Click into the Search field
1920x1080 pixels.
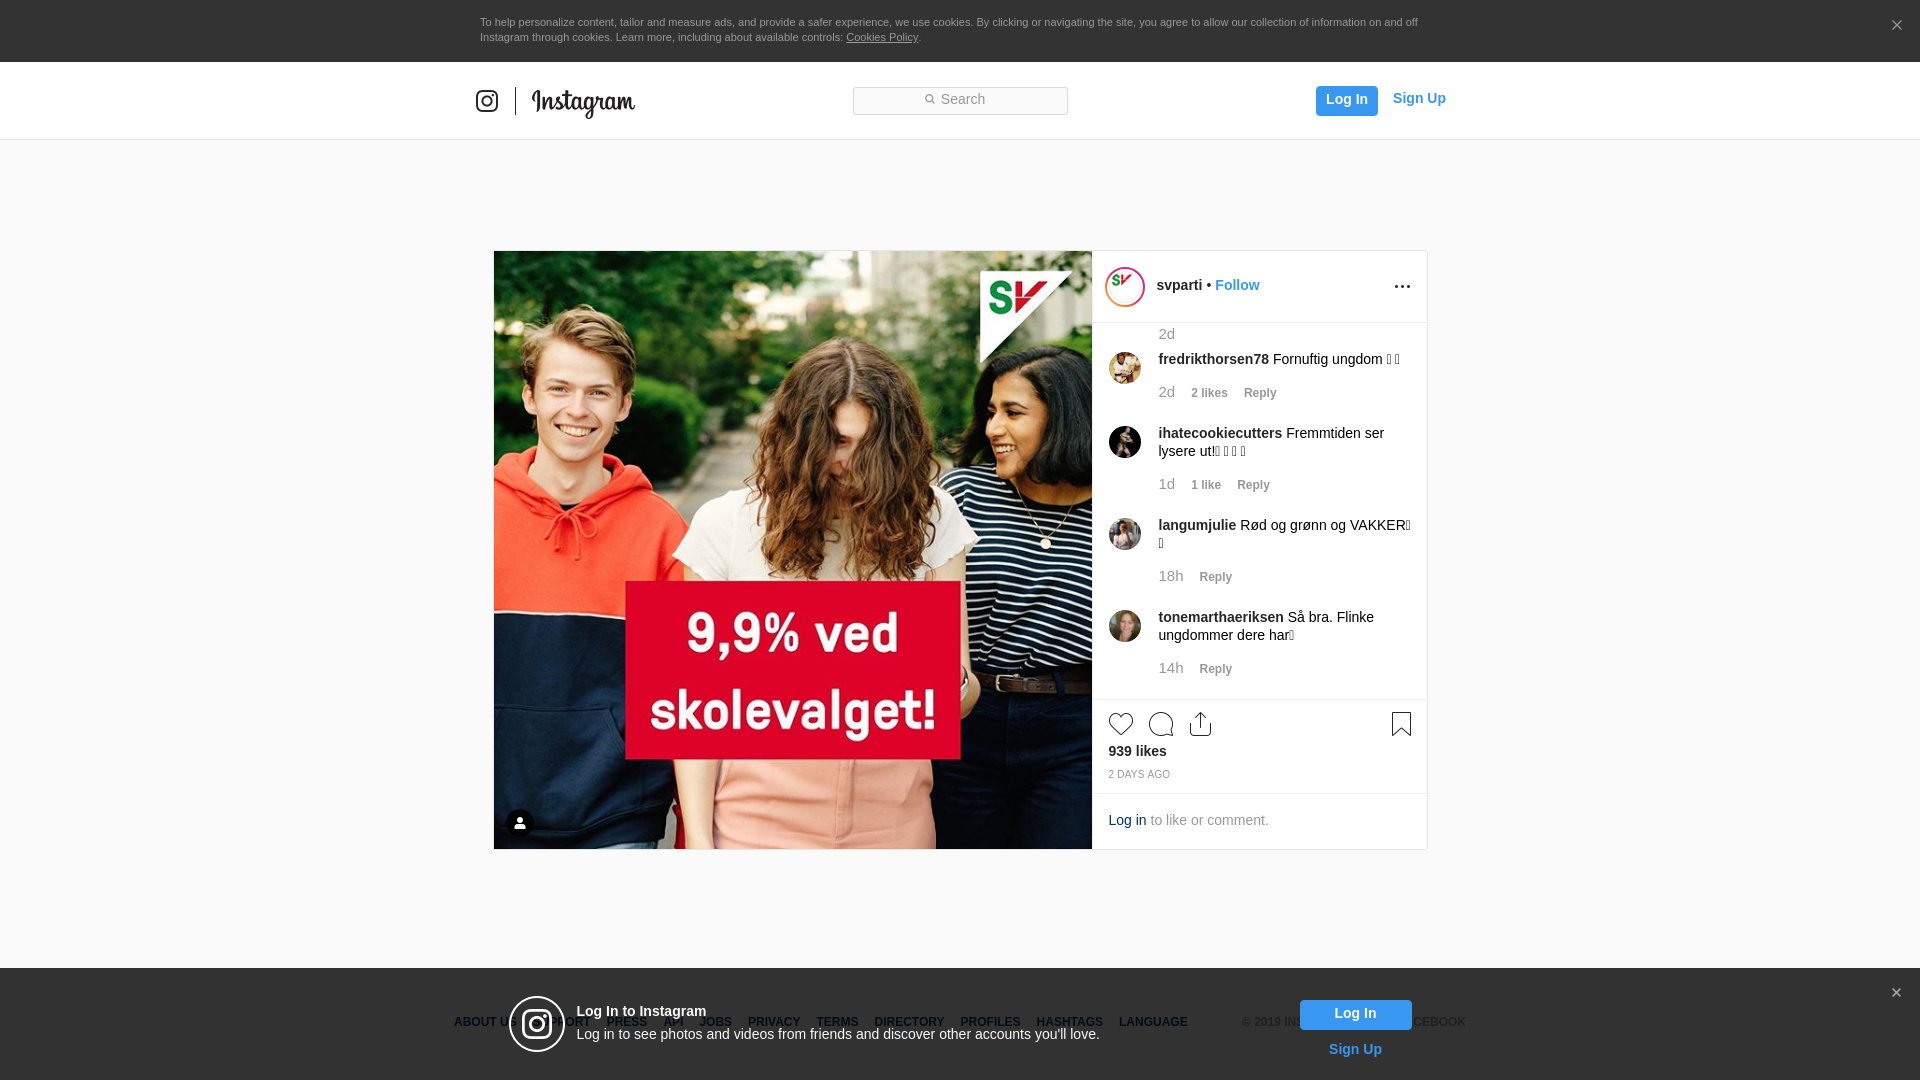pos(960,100)
